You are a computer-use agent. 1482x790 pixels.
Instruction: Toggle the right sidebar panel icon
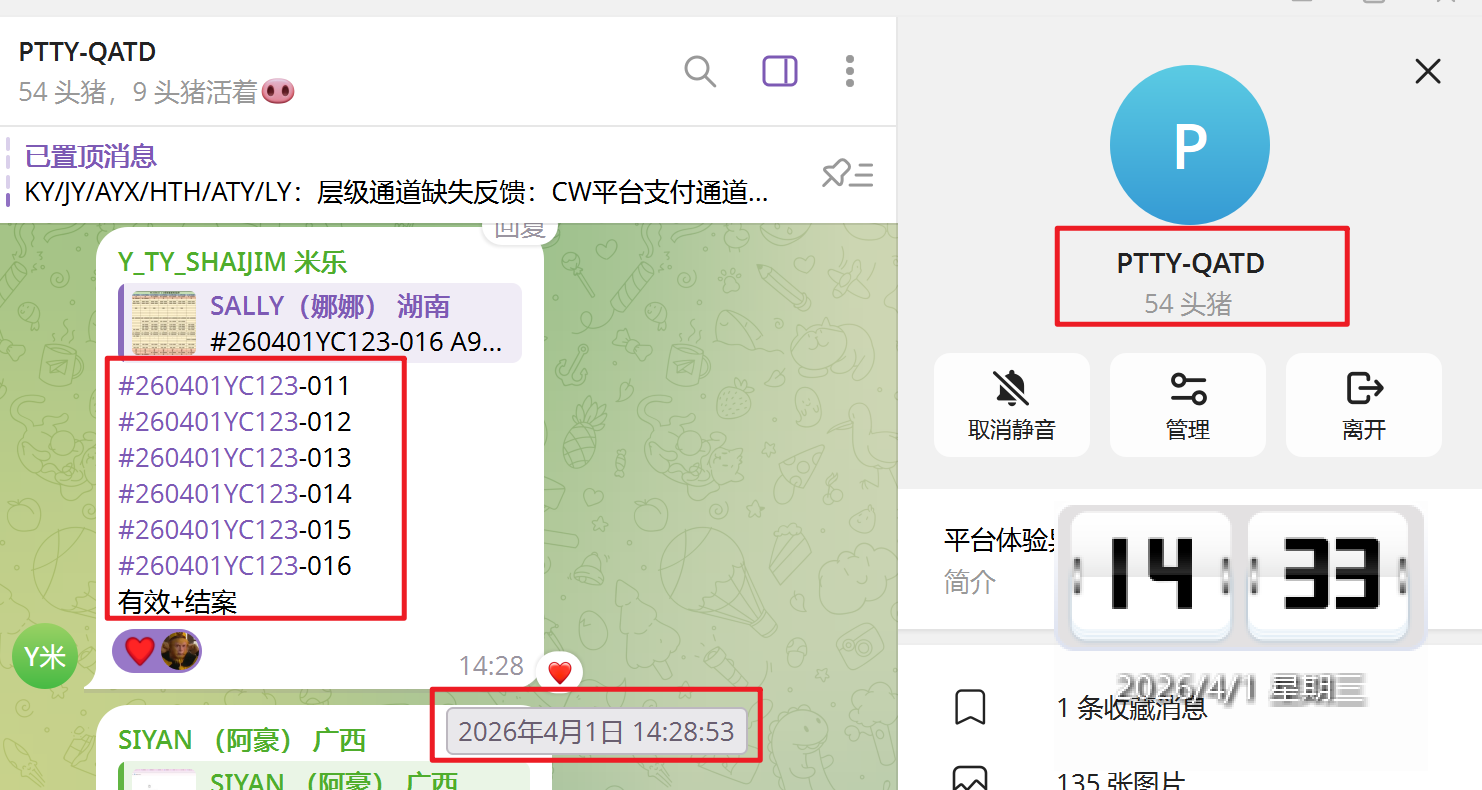tap(780, 71)
